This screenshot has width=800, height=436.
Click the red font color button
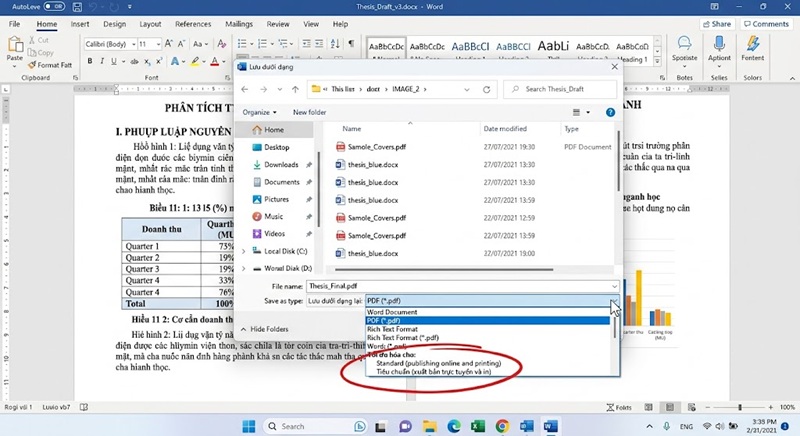coord(215,62)
